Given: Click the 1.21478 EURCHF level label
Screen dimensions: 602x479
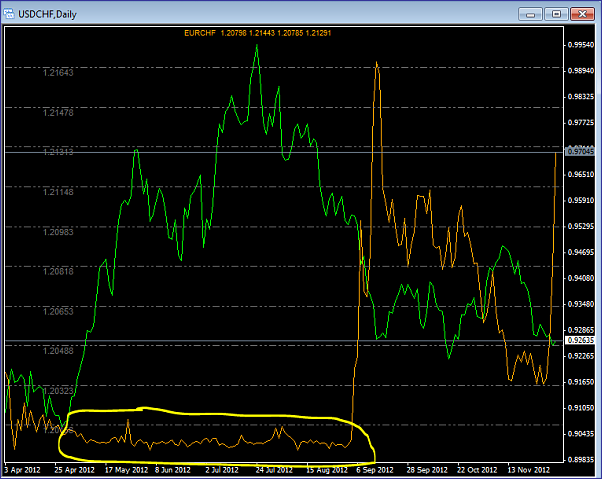Looking at the screenshot, I should point(58,113).
